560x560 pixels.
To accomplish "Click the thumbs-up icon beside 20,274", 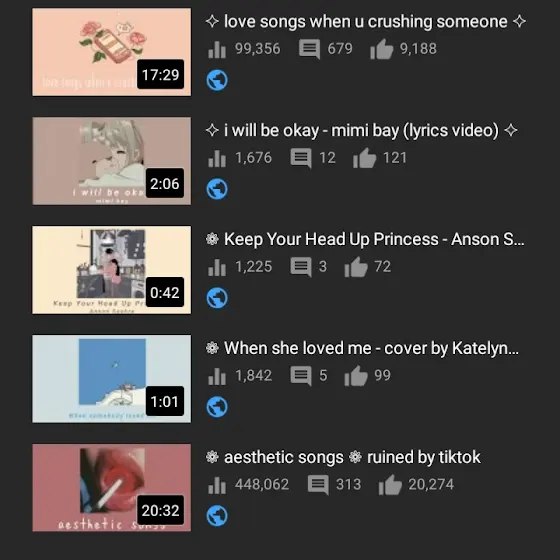I will click(x=390, y=485).
